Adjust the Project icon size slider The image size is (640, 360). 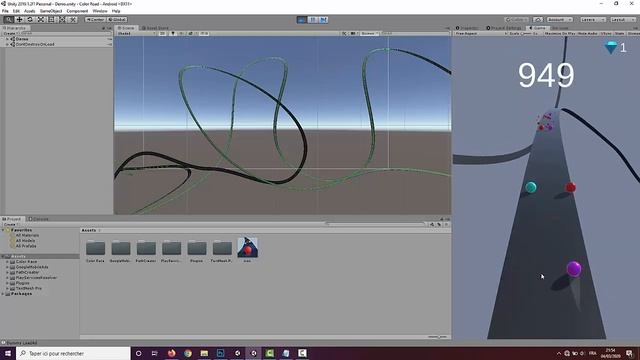[437, 337]
